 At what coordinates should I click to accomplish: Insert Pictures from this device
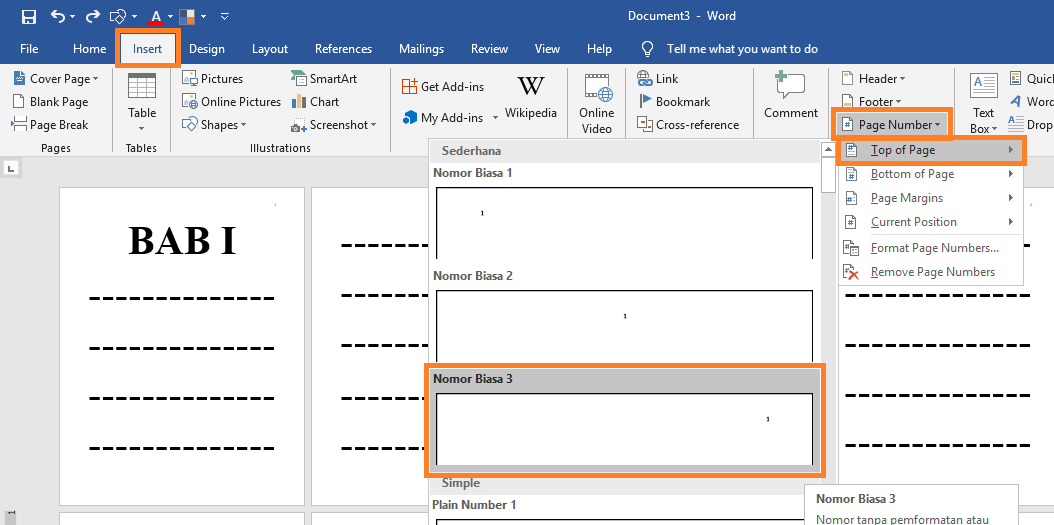coord(212,79)
